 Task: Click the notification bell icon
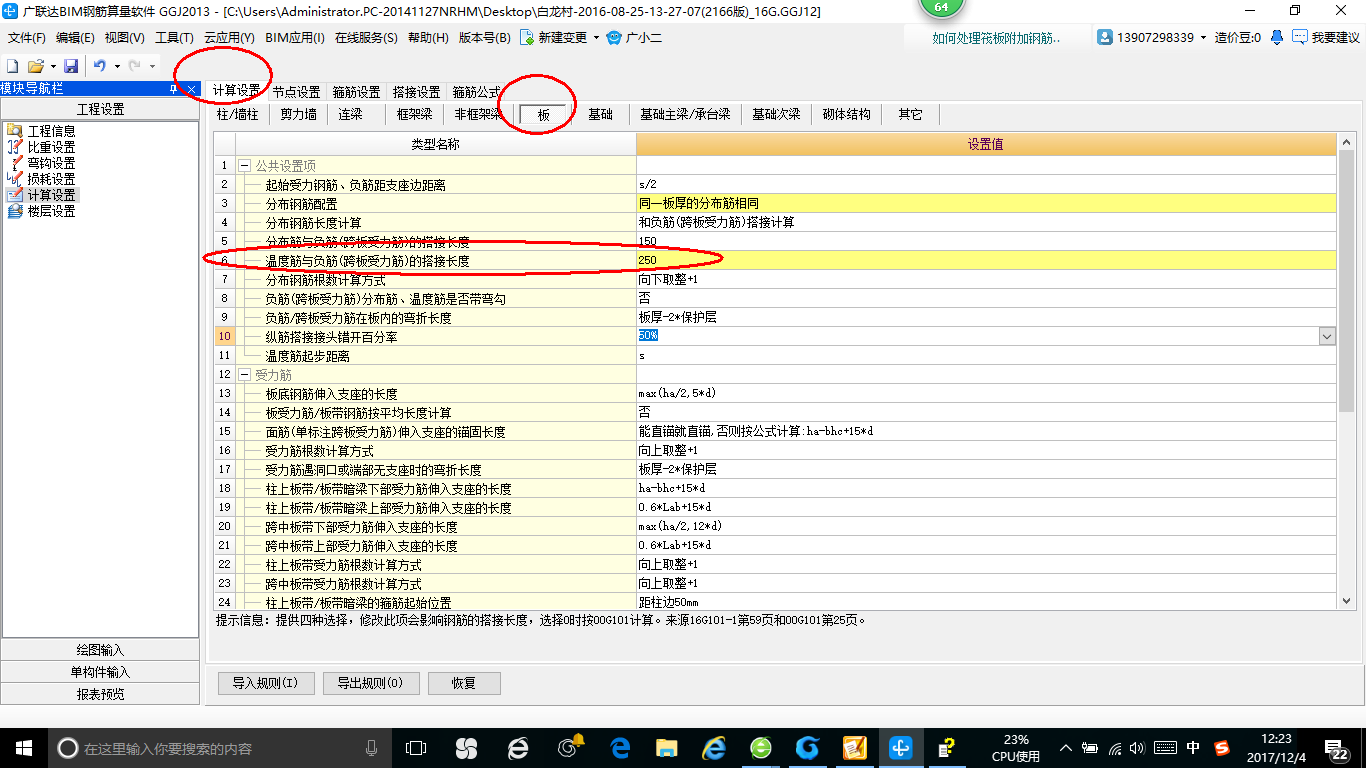pos(1277,37)
